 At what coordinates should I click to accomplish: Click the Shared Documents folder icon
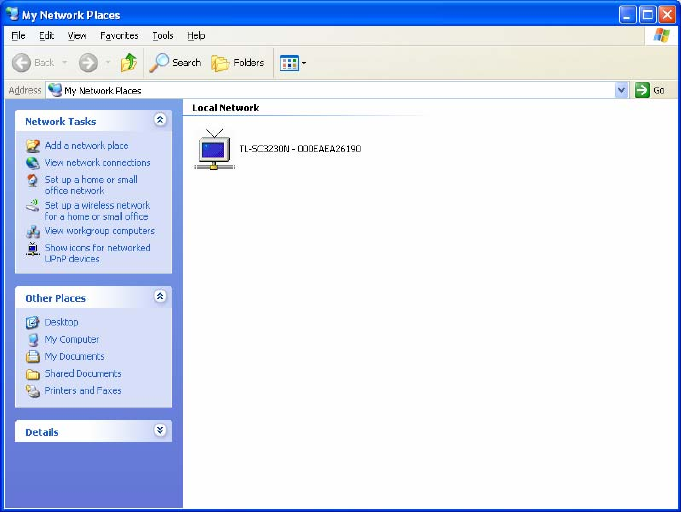[x=33, y=374]
